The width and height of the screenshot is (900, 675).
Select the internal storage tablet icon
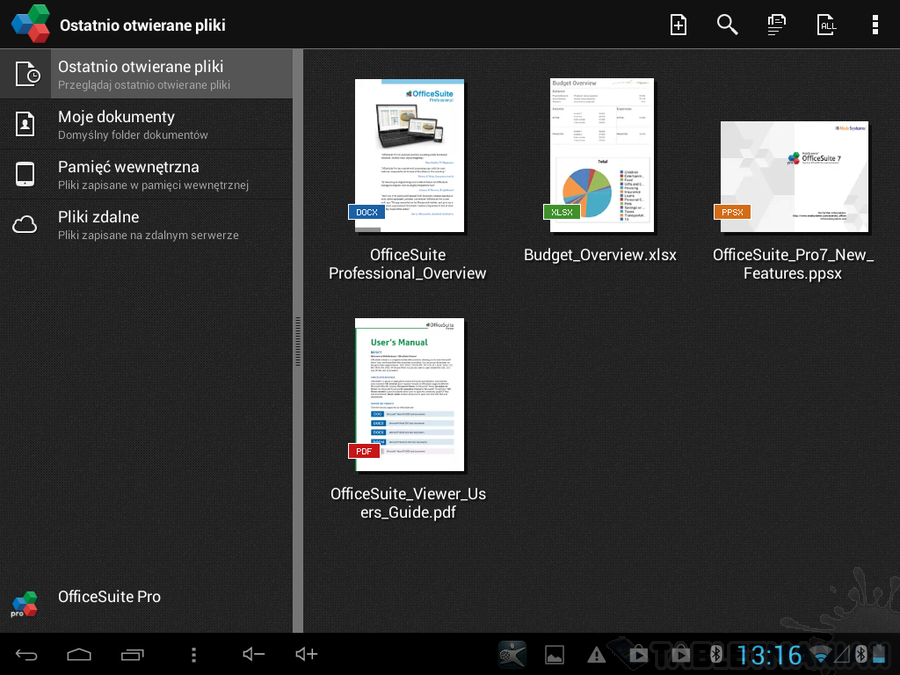[25, 174]
